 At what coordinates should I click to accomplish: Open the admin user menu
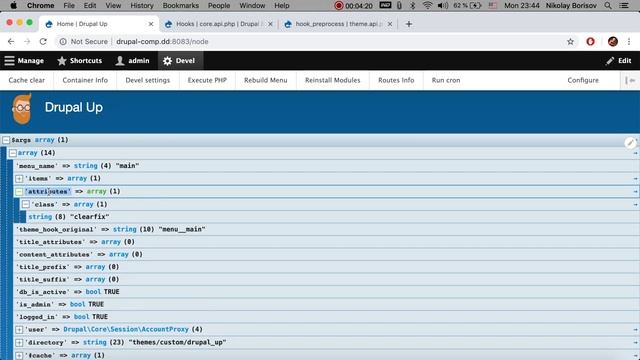click(132, 61)
